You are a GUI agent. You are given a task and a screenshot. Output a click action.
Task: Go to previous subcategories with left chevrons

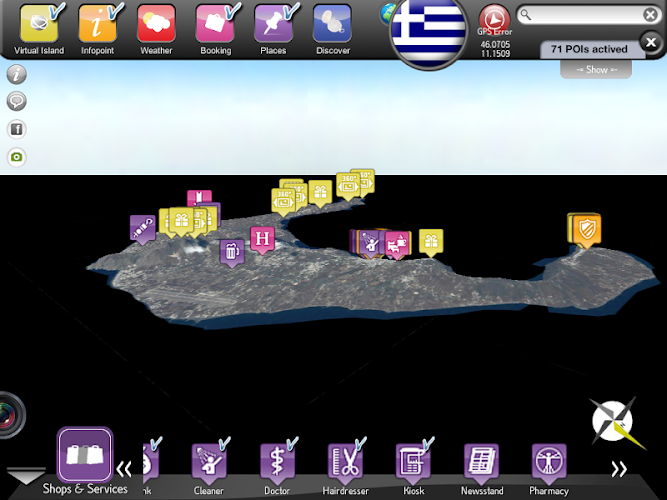[124, 469]
